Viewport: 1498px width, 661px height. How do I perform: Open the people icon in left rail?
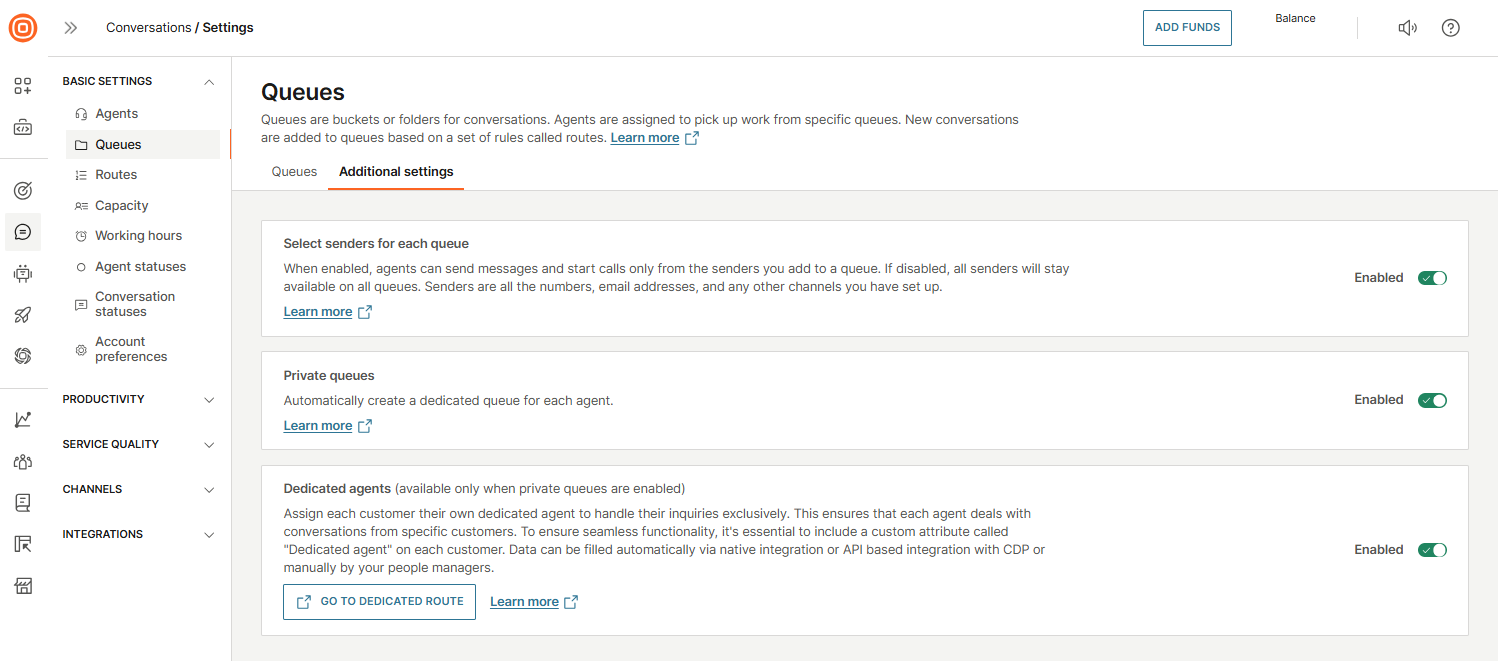coord(23,461)
